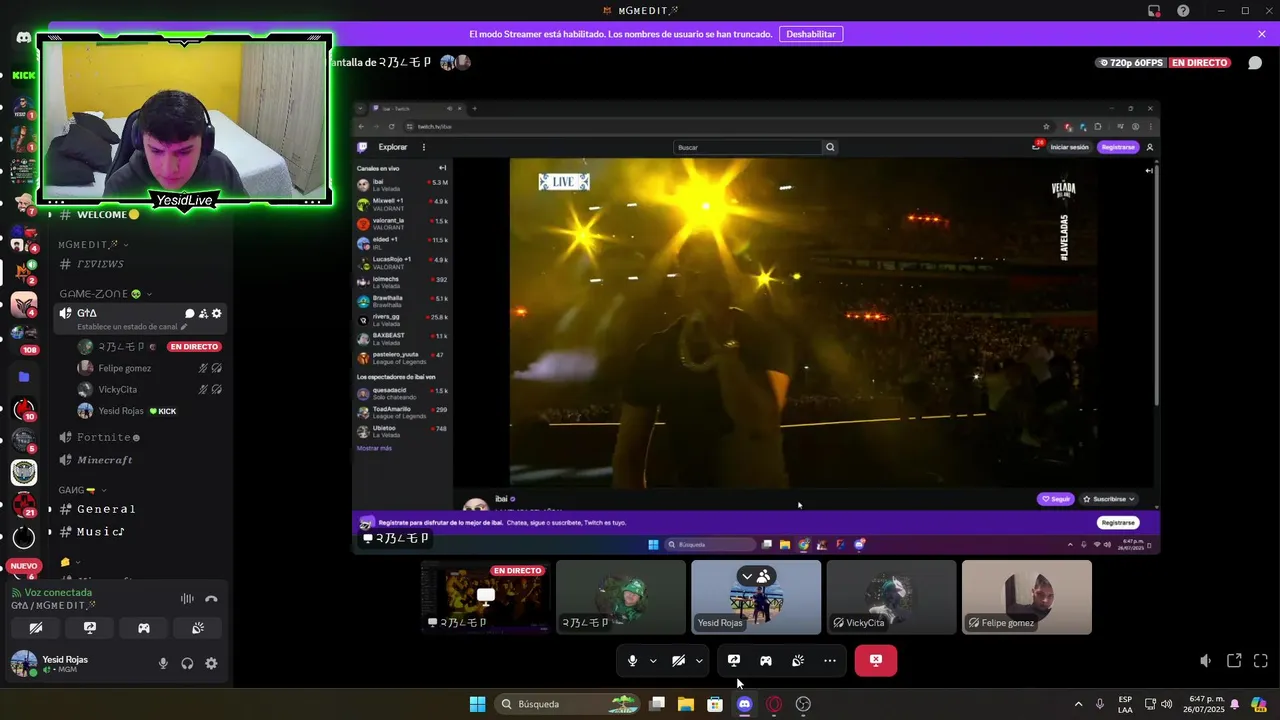
Task: Toggle camera in call control bar
Action: [678, 661]
